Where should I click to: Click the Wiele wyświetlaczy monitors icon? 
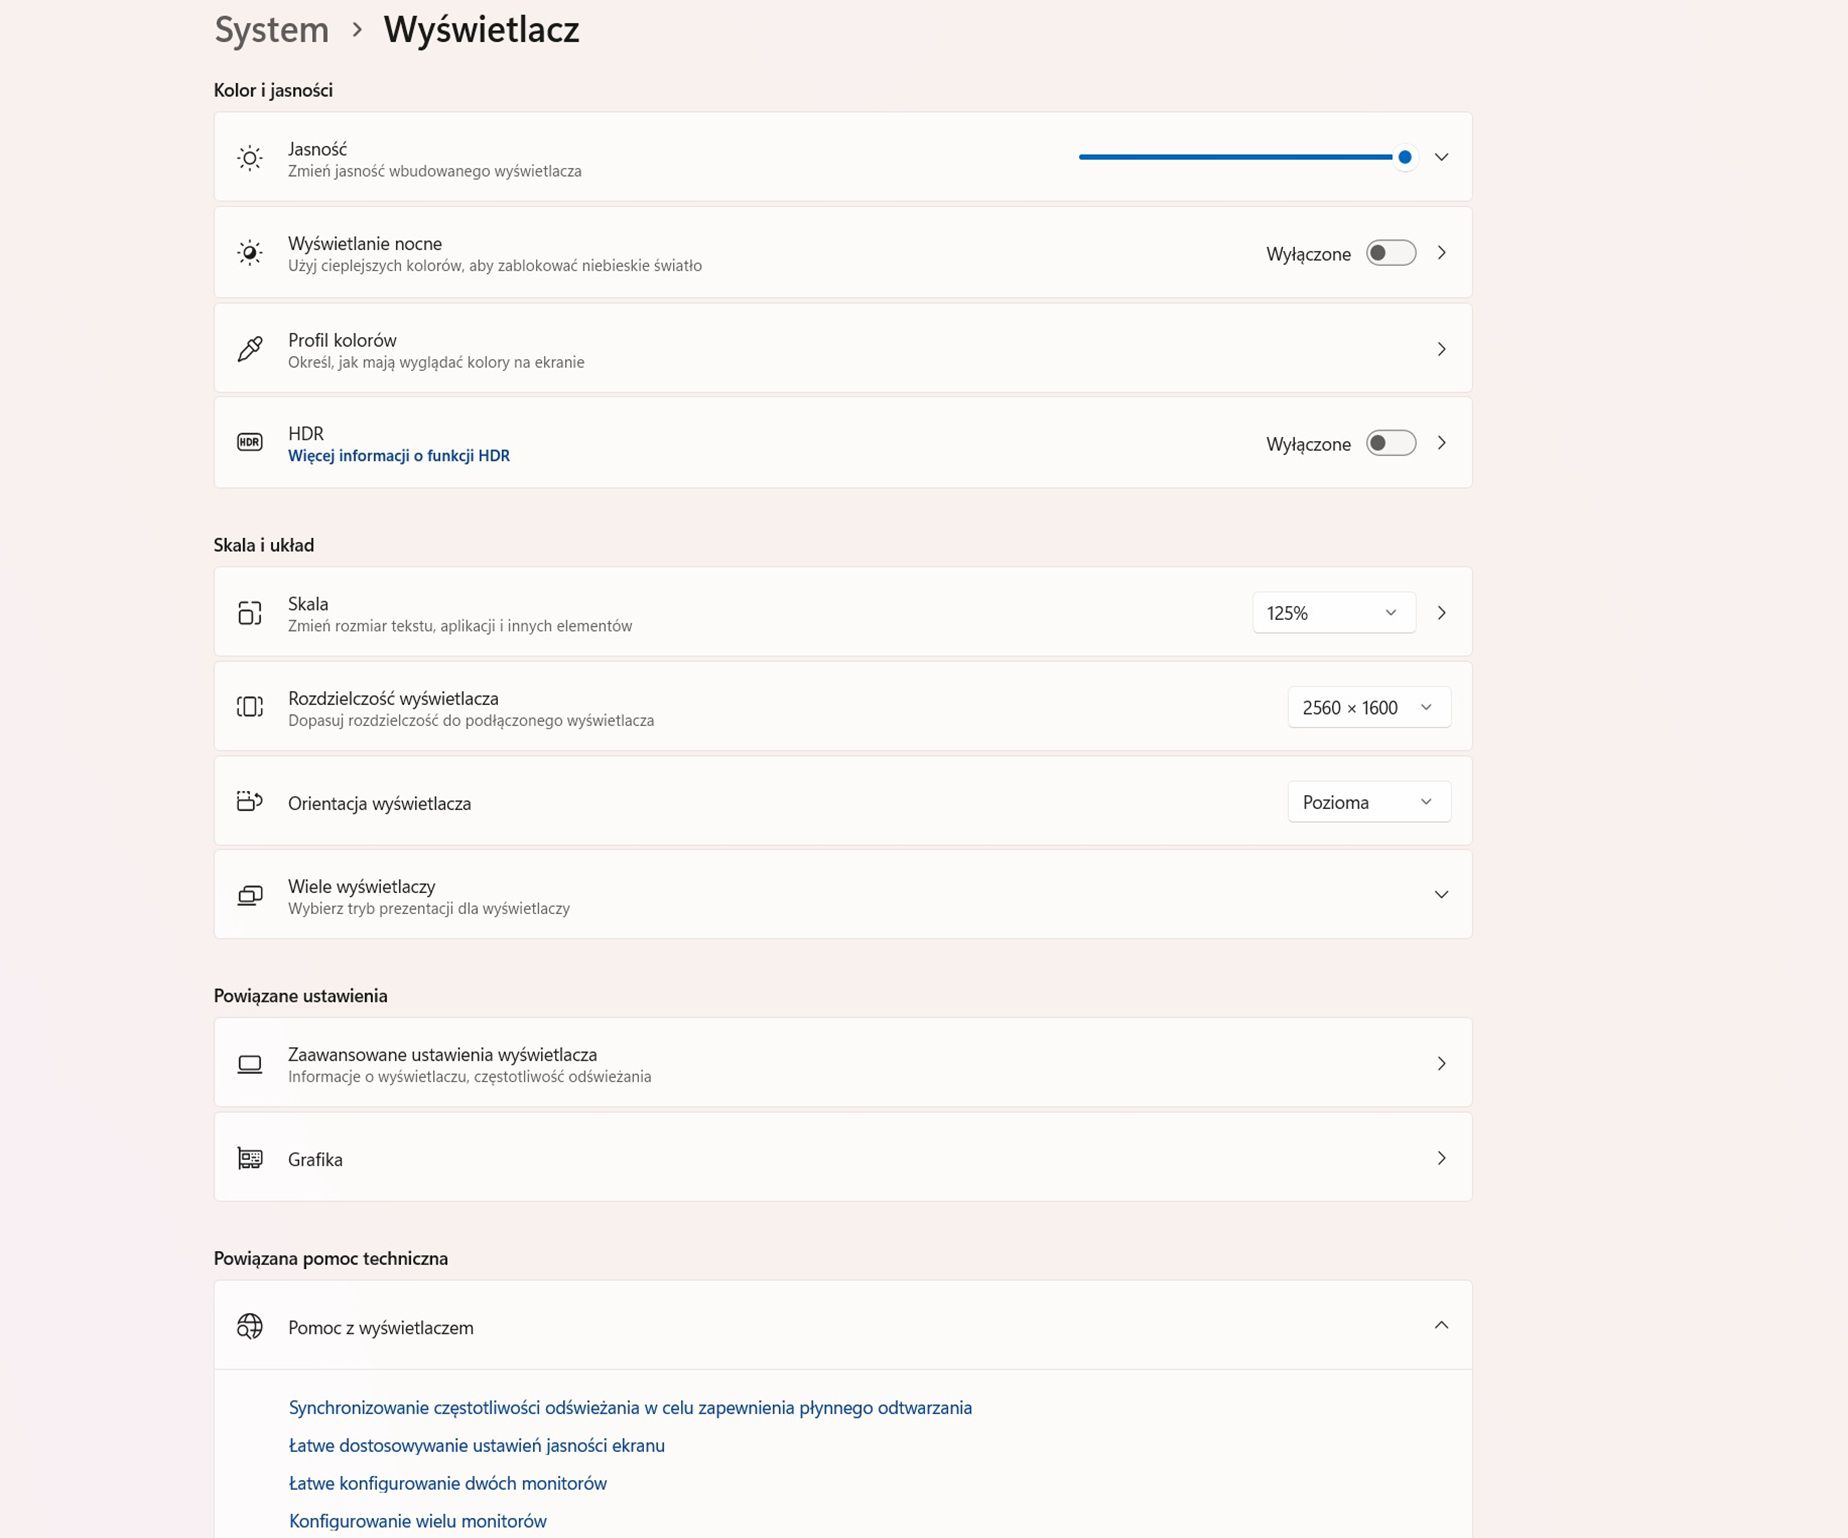coord(249,895)
